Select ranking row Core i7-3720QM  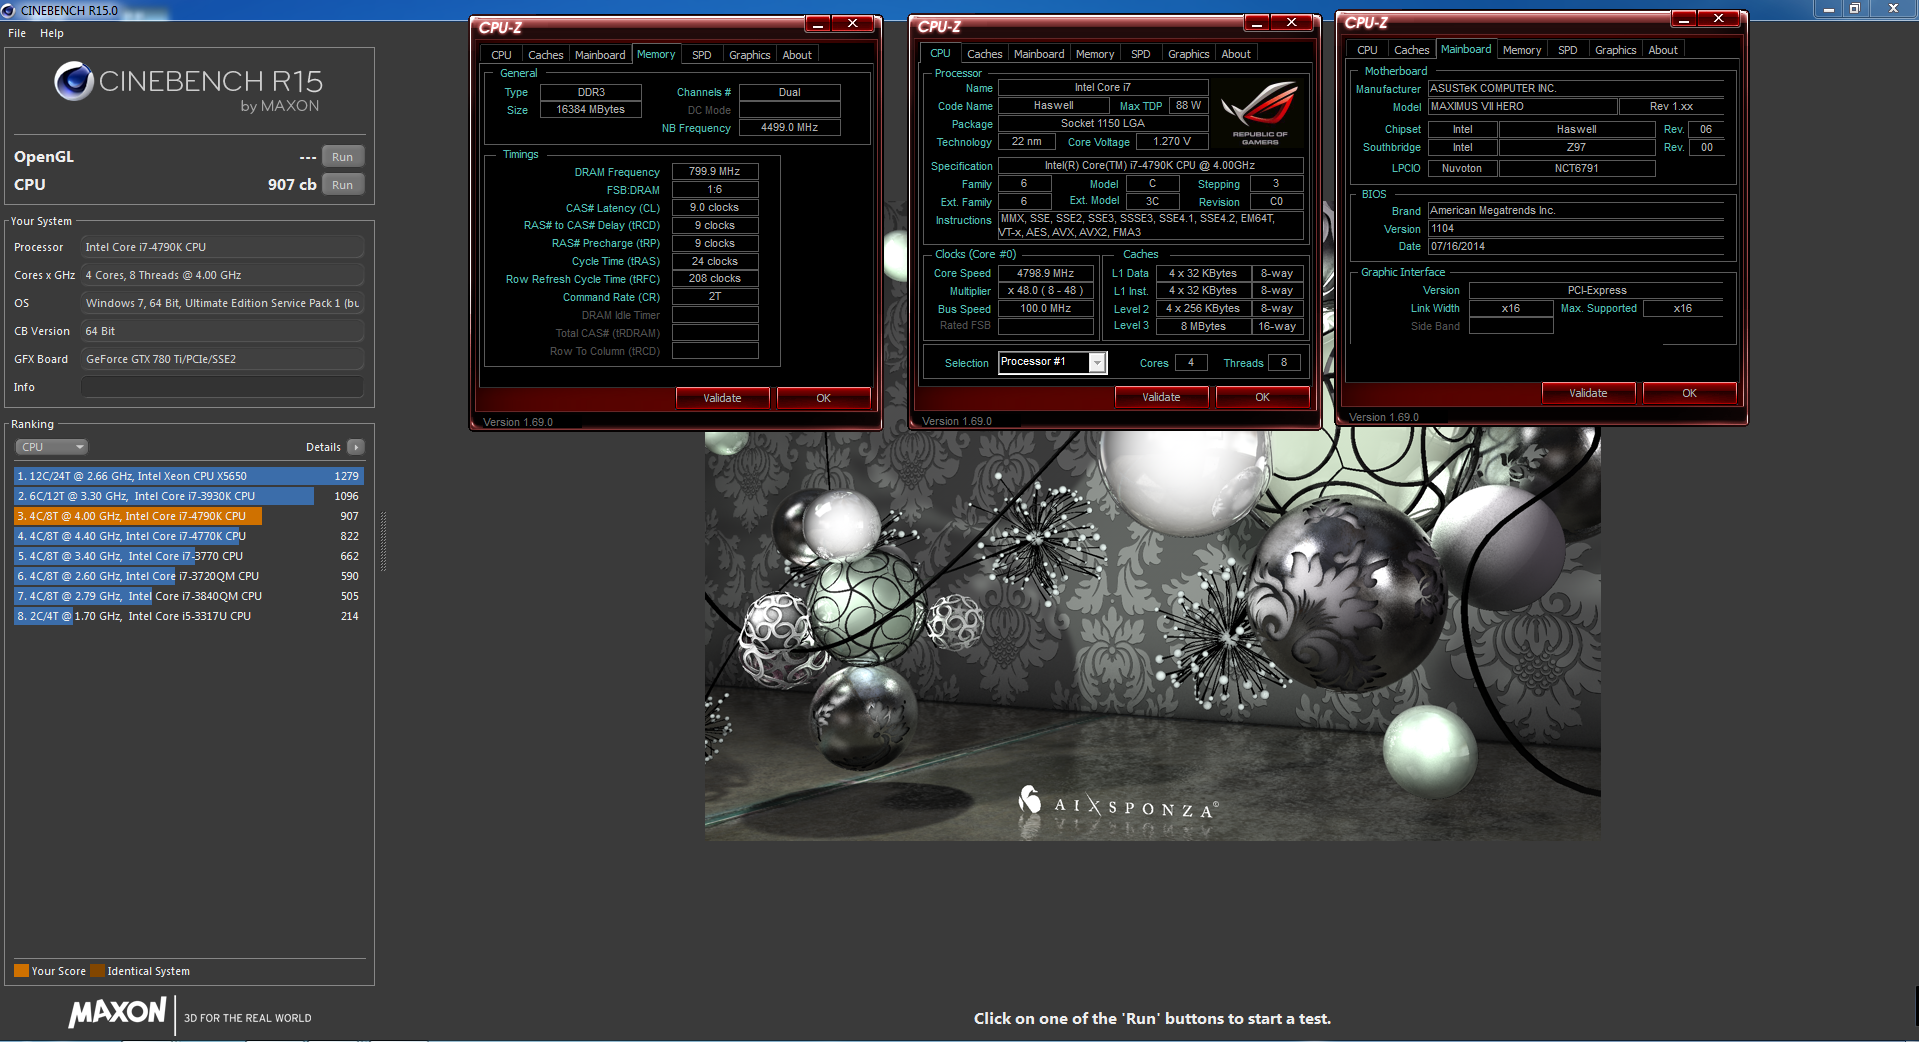[188, 576]
